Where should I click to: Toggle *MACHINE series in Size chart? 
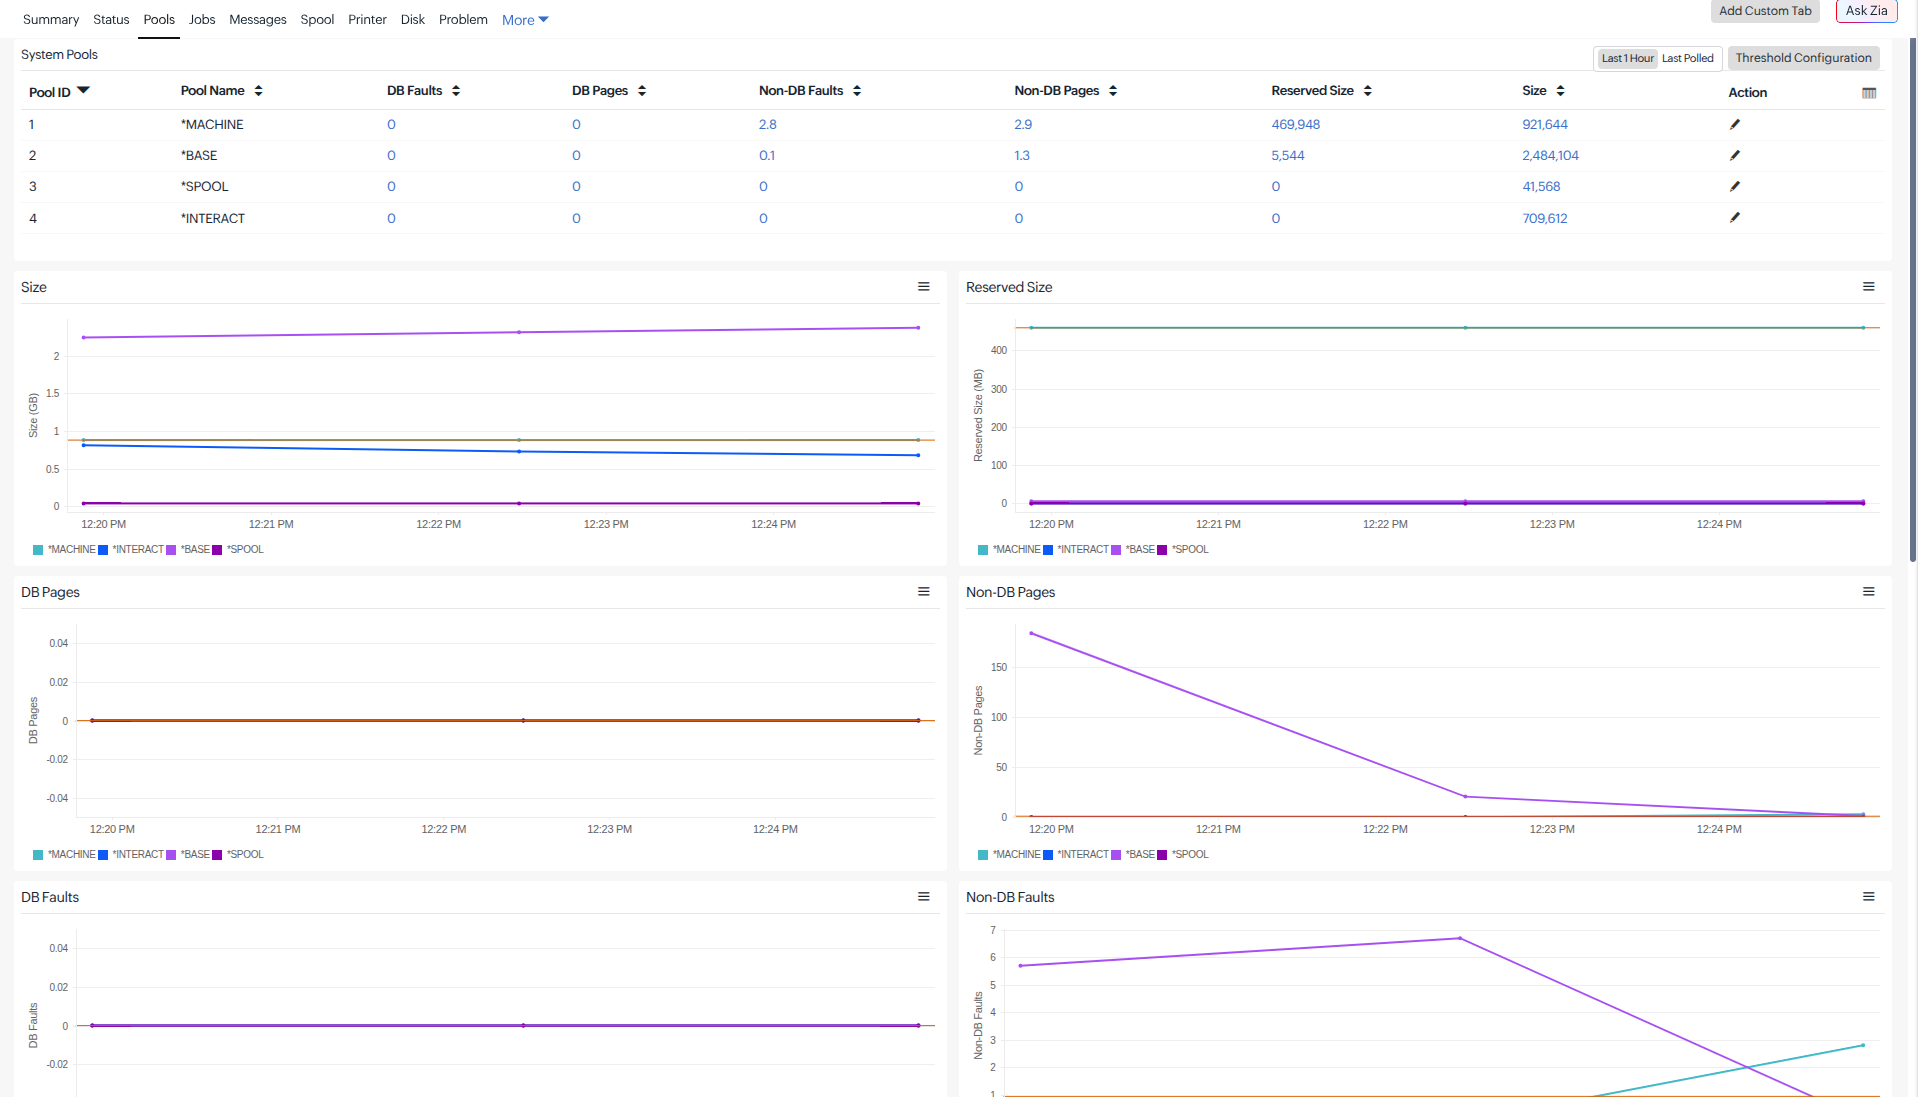[65, 549]
